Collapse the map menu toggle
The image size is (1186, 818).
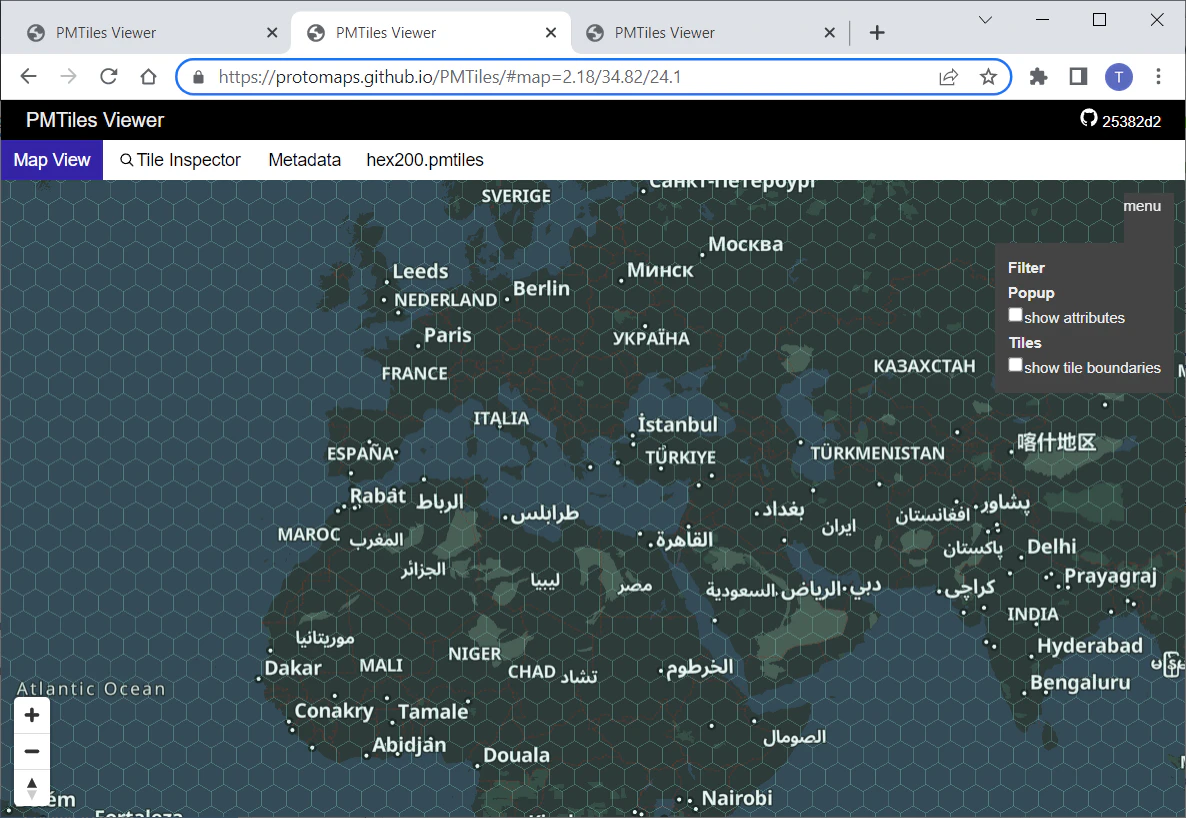tap(1141, 206)
